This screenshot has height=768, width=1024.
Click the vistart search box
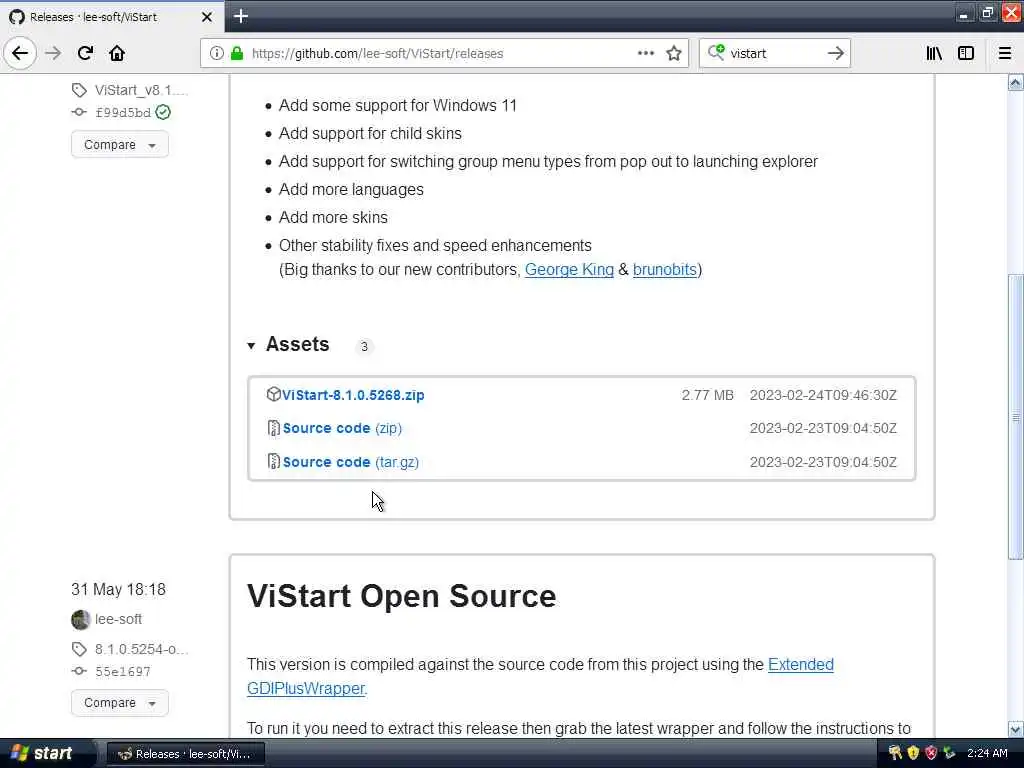click(774, 54)
